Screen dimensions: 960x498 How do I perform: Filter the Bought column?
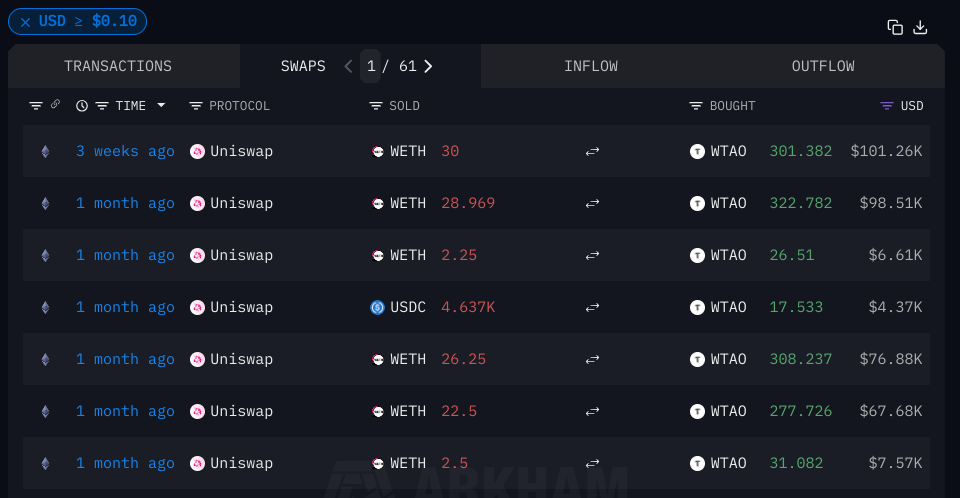[x=697, y=105]
